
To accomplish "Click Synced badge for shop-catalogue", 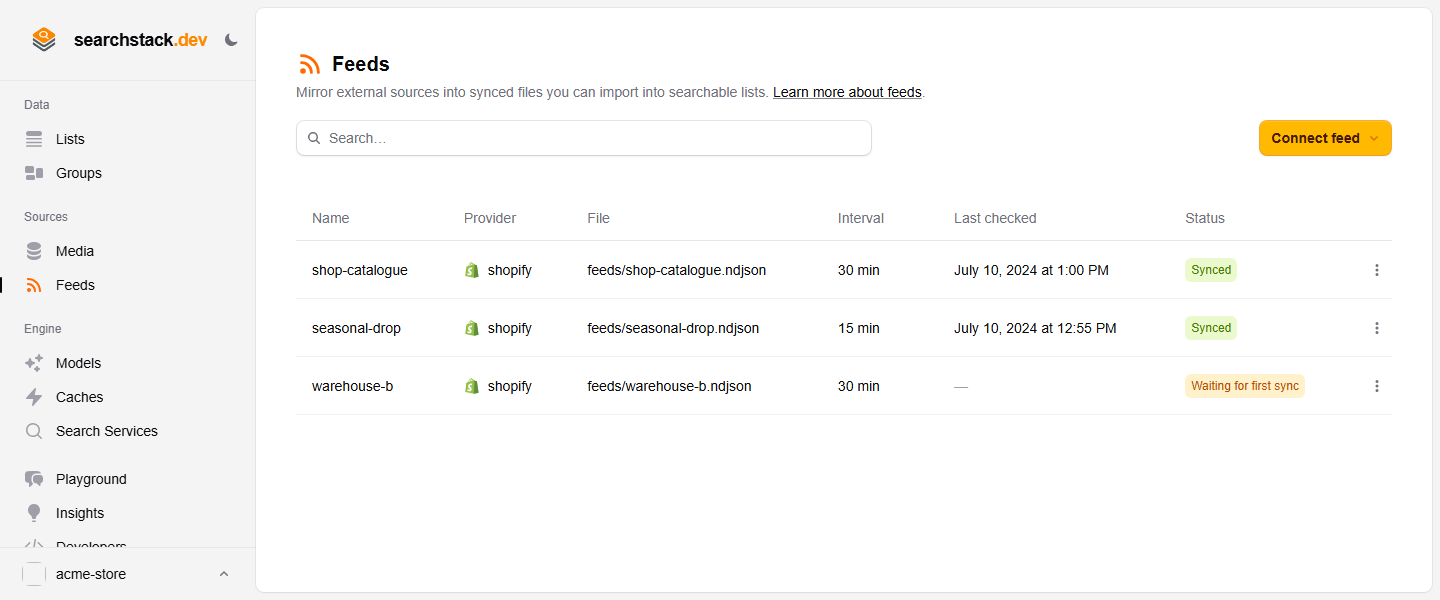I will click(x=1211, y=270).
